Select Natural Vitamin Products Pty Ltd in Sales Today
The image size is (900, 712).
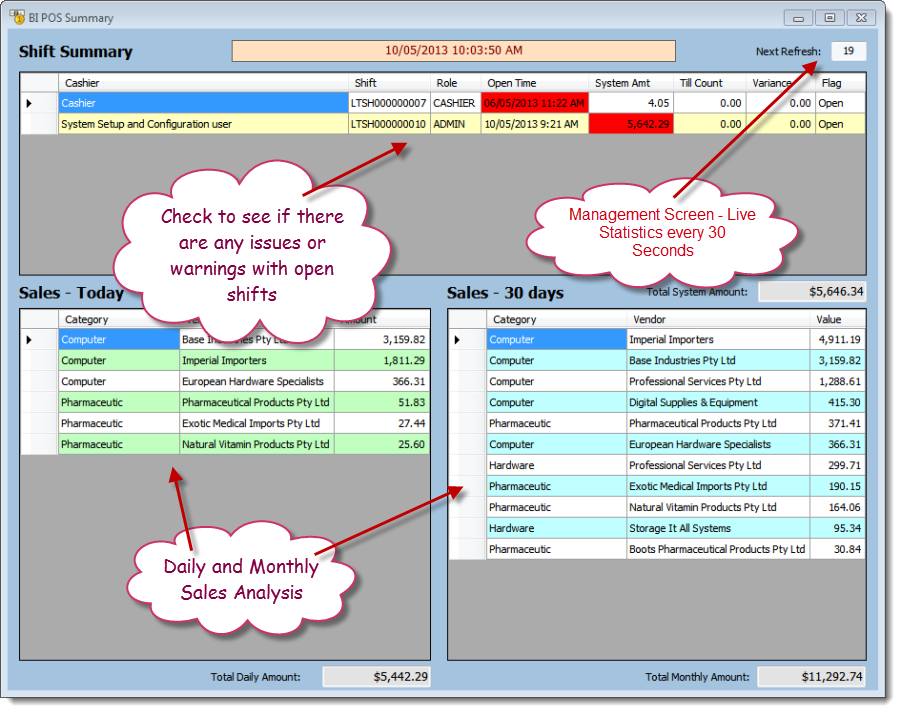257,444
